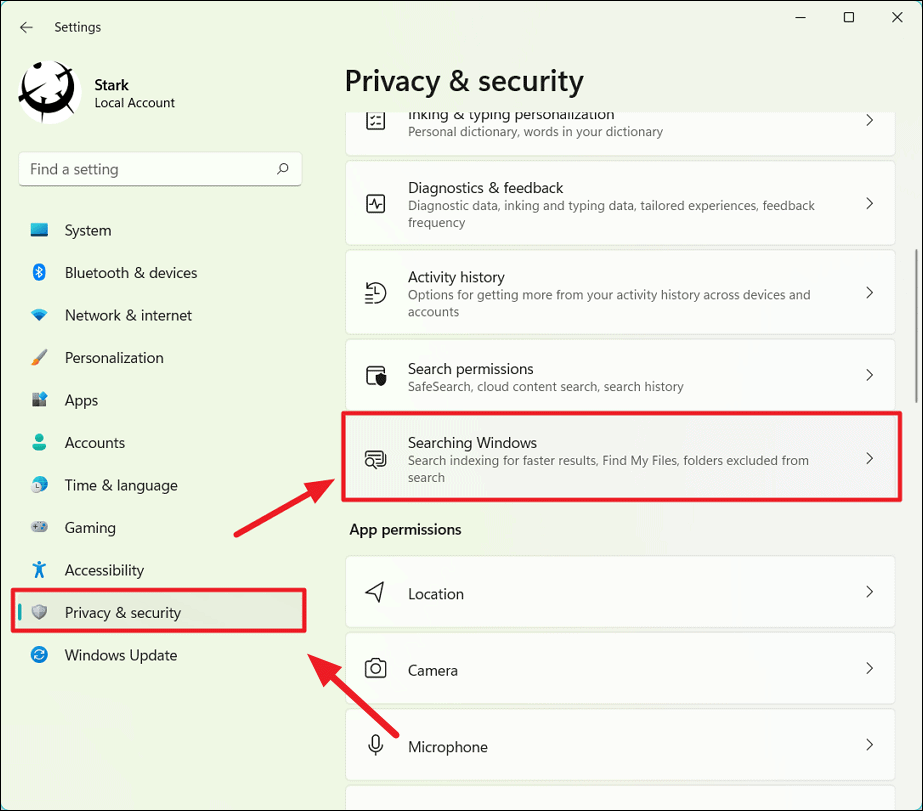923x811 pixels.
Task: Click the Location arrow icon
Action: click(375, 592)
